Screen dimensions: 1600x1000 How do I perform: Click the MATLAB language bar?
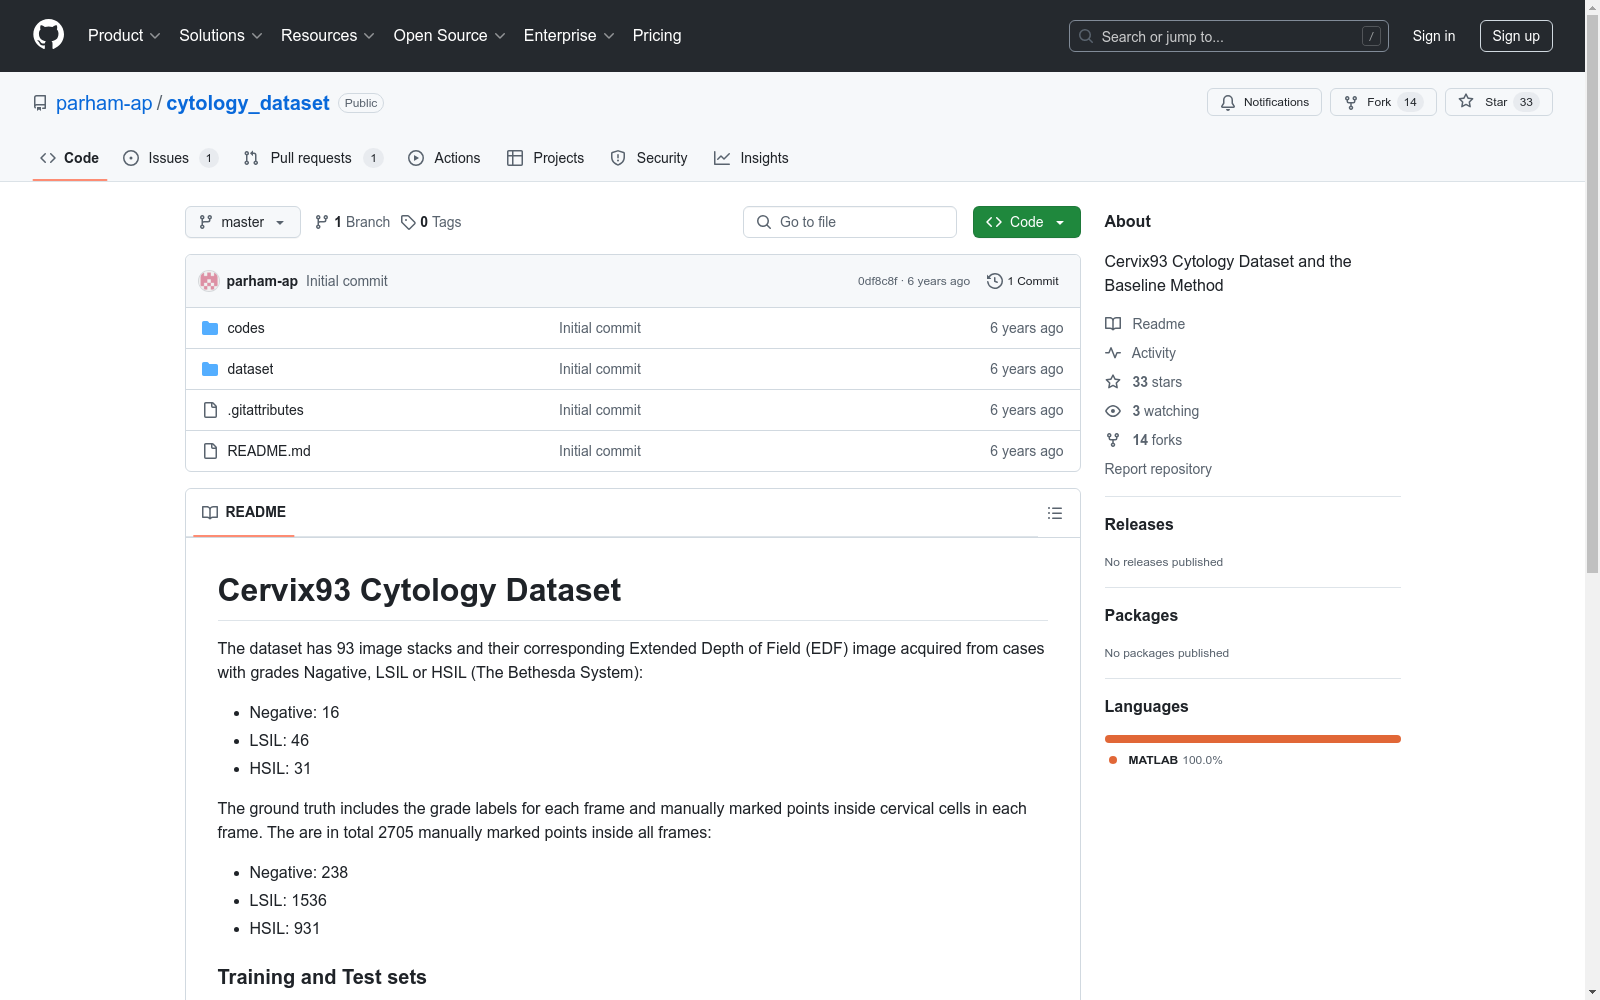click(1253, 739)
